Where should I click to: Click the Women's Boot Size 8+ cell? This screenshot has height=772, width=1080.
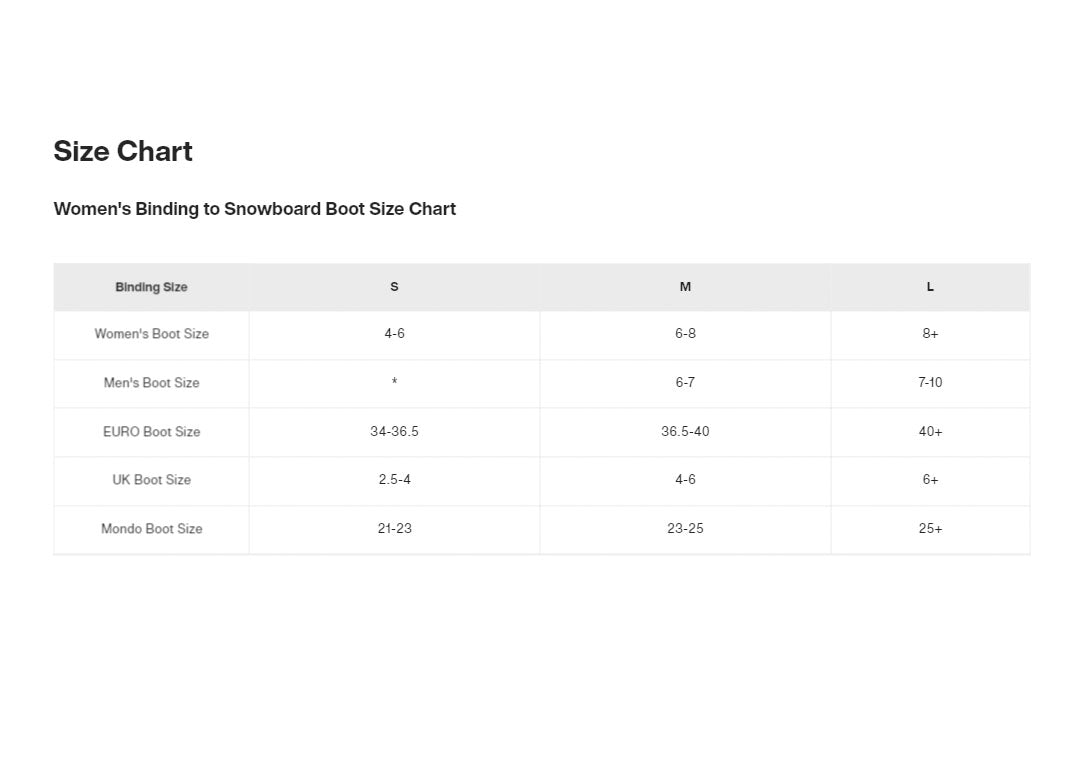(930, 334)
